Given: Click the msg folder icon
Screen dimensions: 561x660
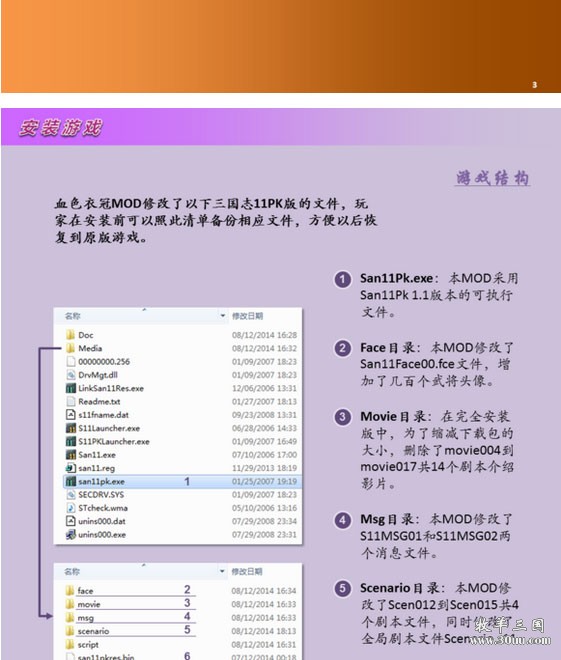Looking at the screenshot, I should coord(70,617).
